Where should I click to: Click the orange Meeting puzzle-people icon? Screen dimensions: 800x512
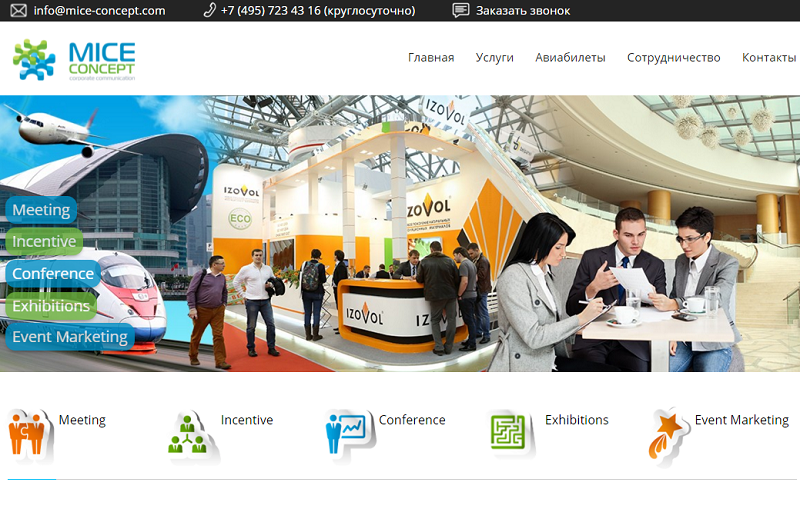click(30, 437)
